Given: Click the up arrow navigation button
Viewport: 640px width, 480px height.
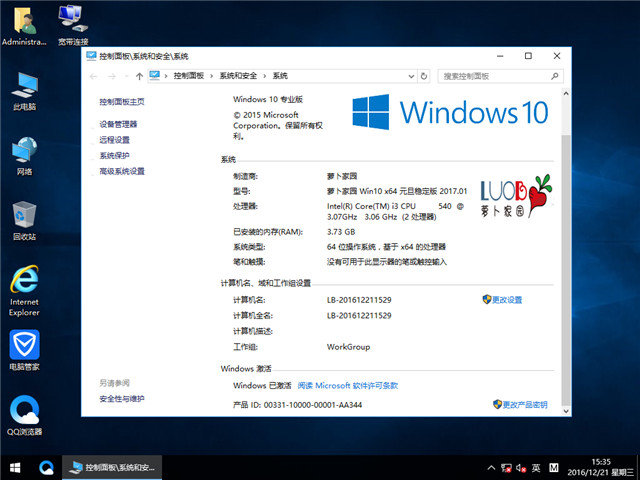Looking at the screenshot, I should click(x=139, y=75).
